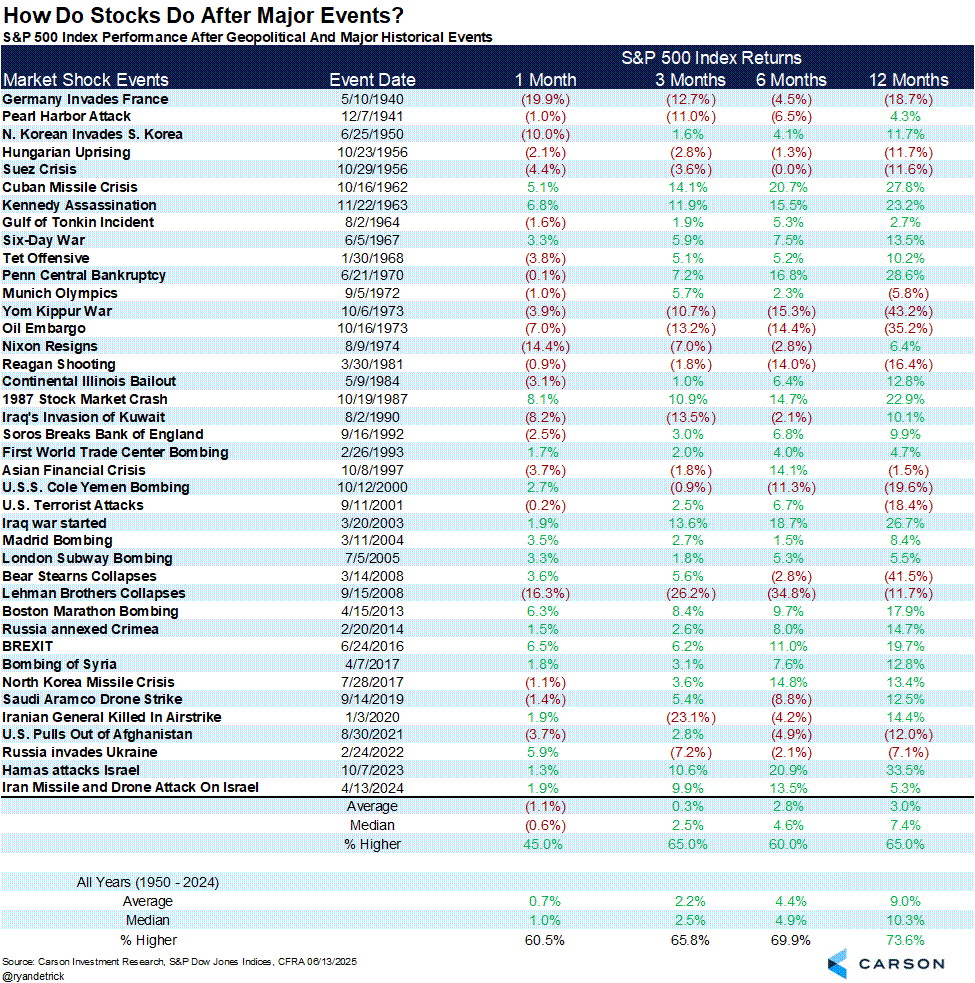
Task: Click the date '6/25/1950'
Action: 372,134
